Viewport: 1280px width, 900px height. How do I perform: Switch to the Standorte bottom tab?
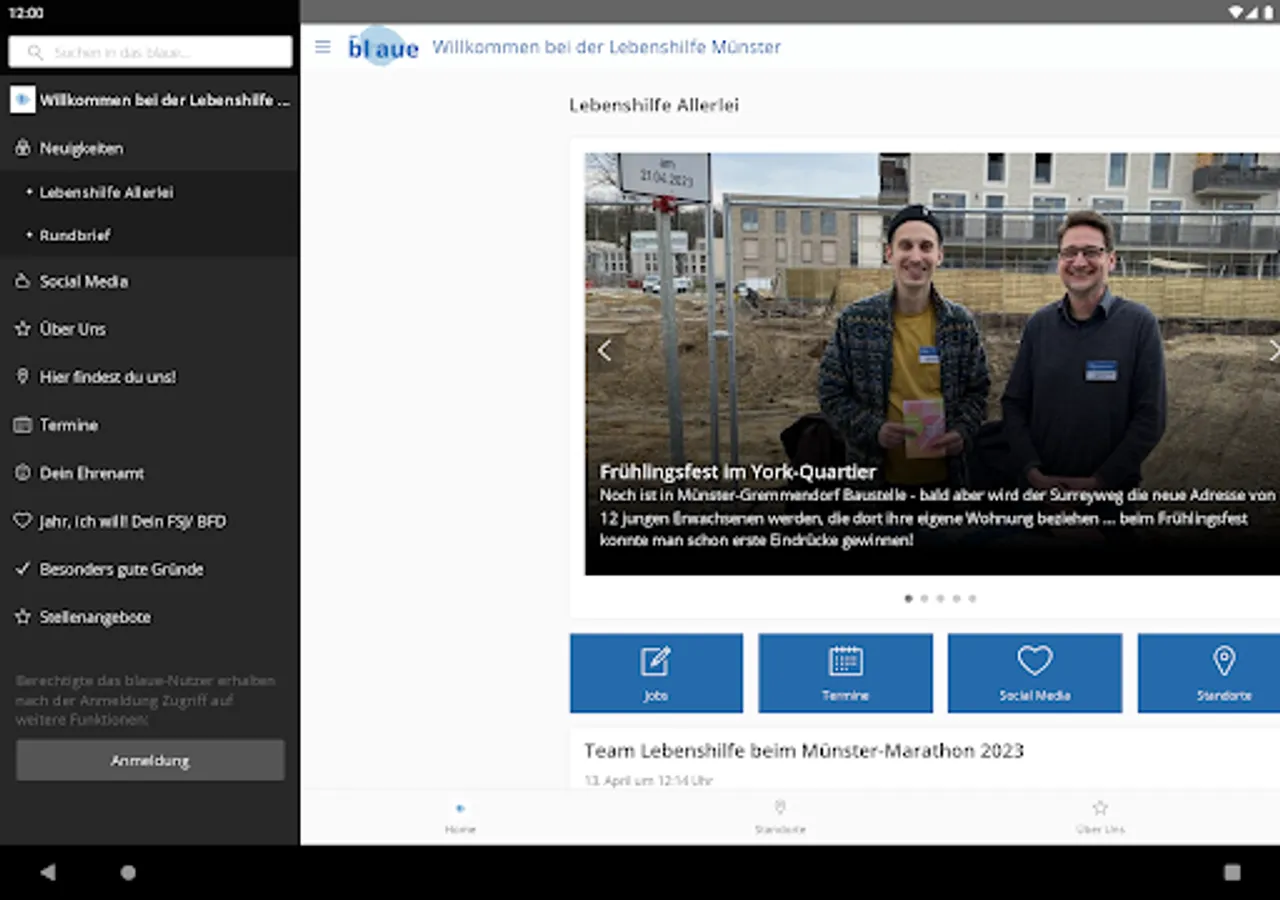780,817
